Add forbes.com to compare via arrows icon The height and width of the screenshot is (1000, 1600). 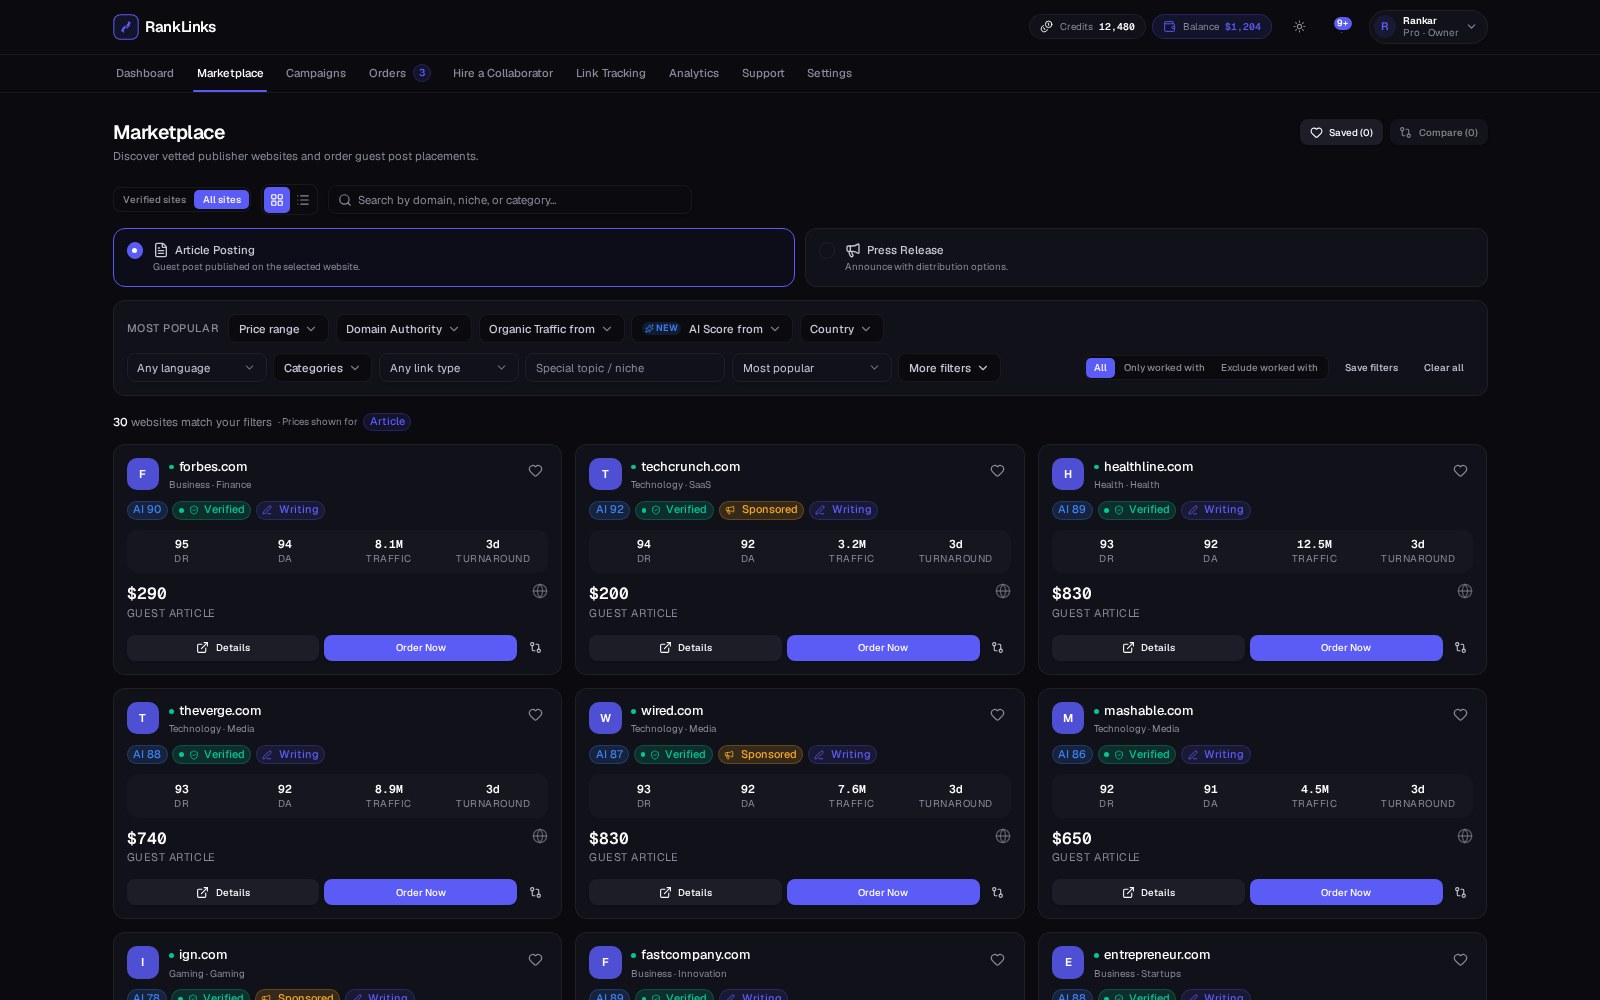point(535,648)
